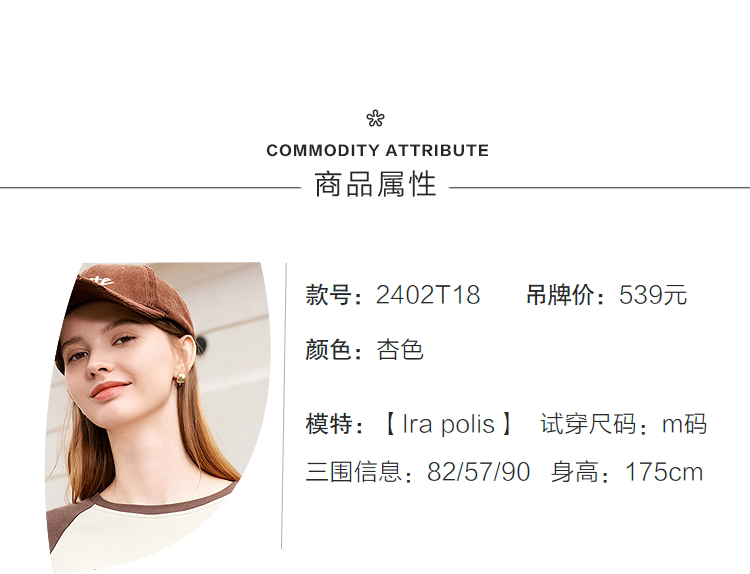Click the COMMODITY ATTRIBUTE heading

[x=377, y=151]
